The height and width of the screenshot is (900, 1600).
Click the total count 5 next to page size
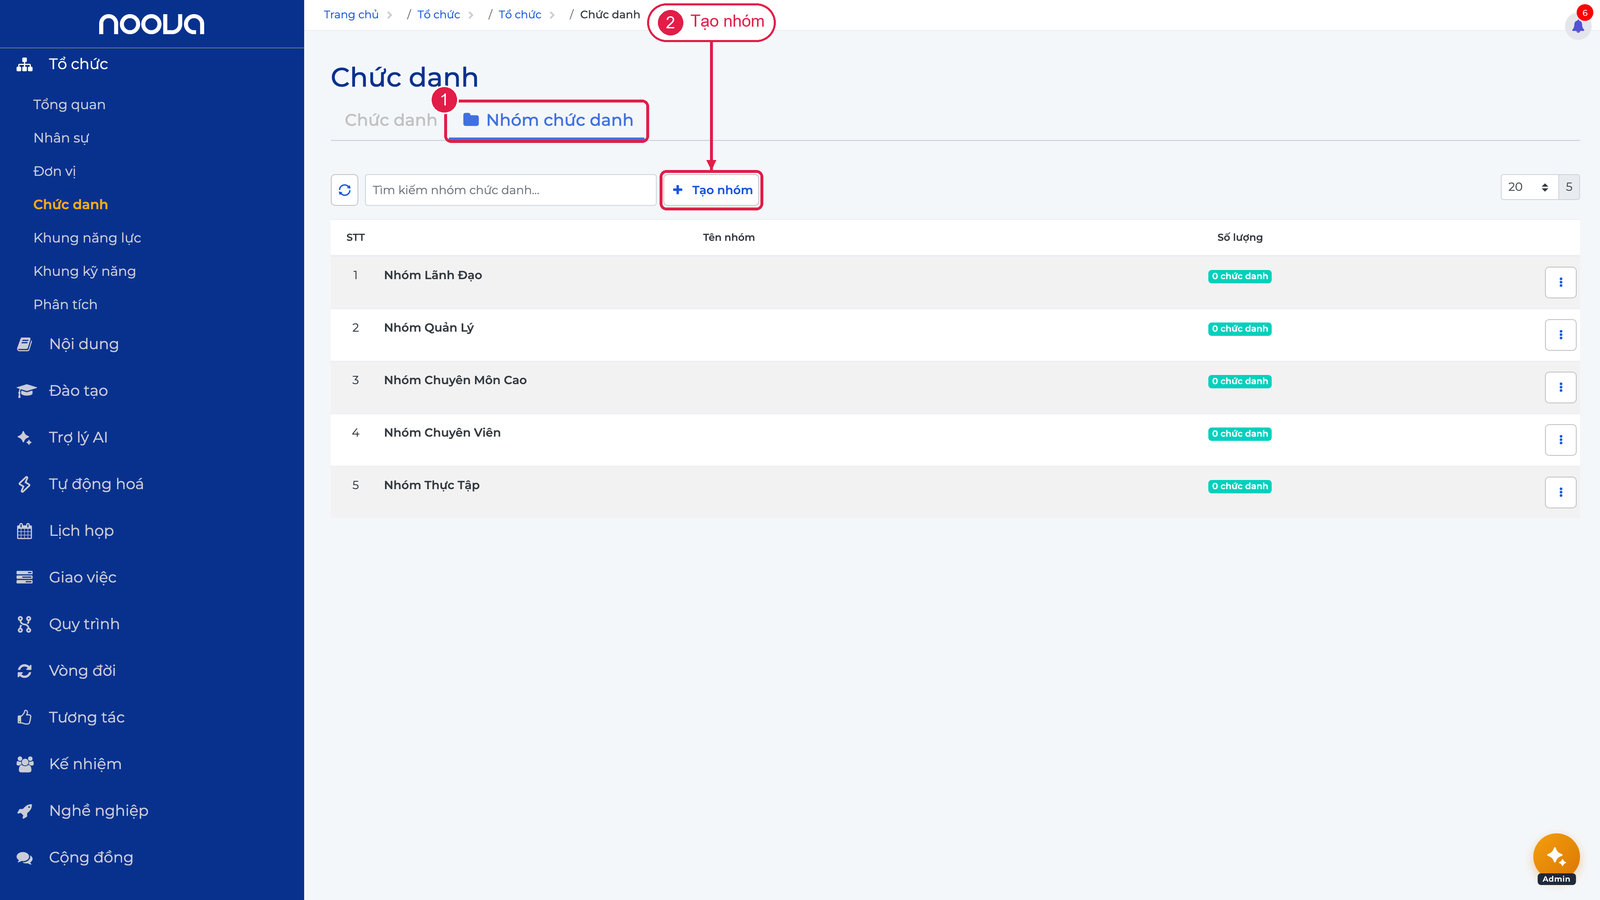(1569, 187)
